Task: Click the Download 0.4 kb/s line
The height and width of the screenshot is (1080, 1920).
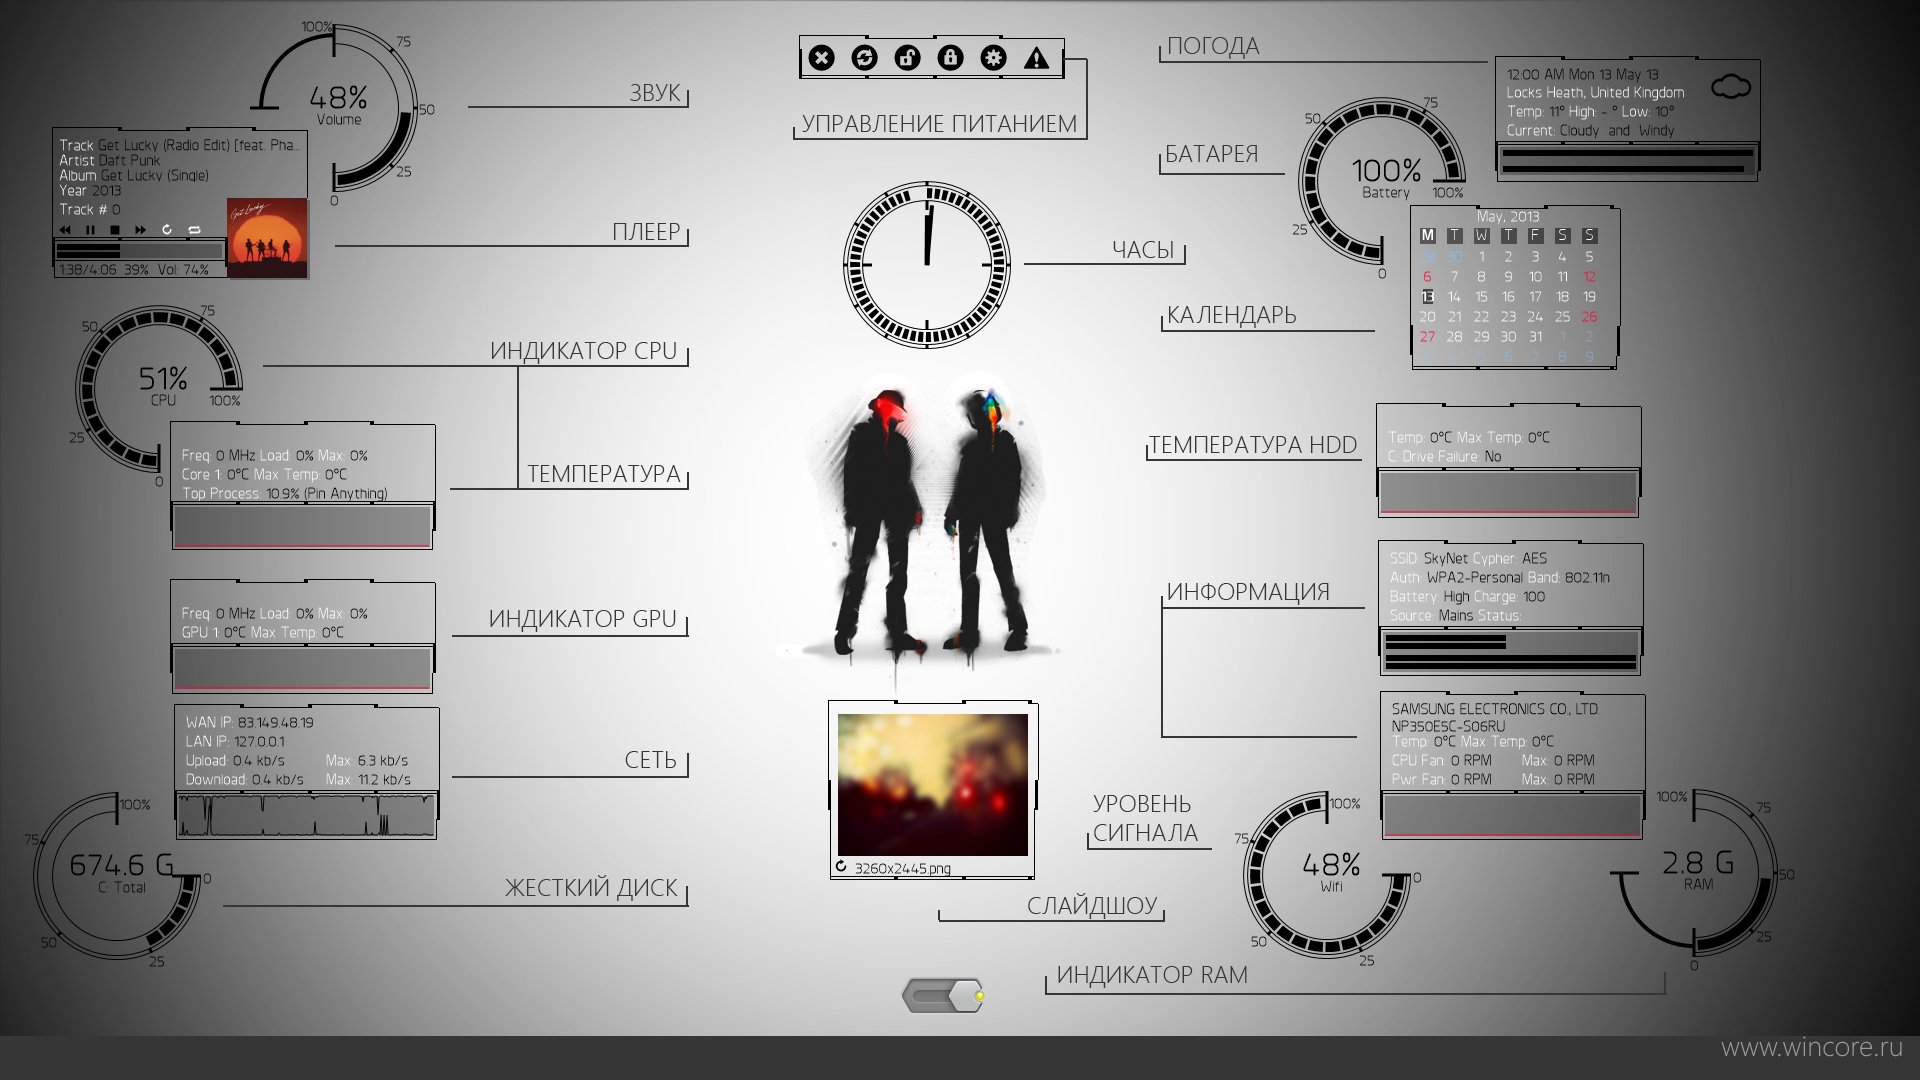Action: pyautogui.click(x=298, y=779)
